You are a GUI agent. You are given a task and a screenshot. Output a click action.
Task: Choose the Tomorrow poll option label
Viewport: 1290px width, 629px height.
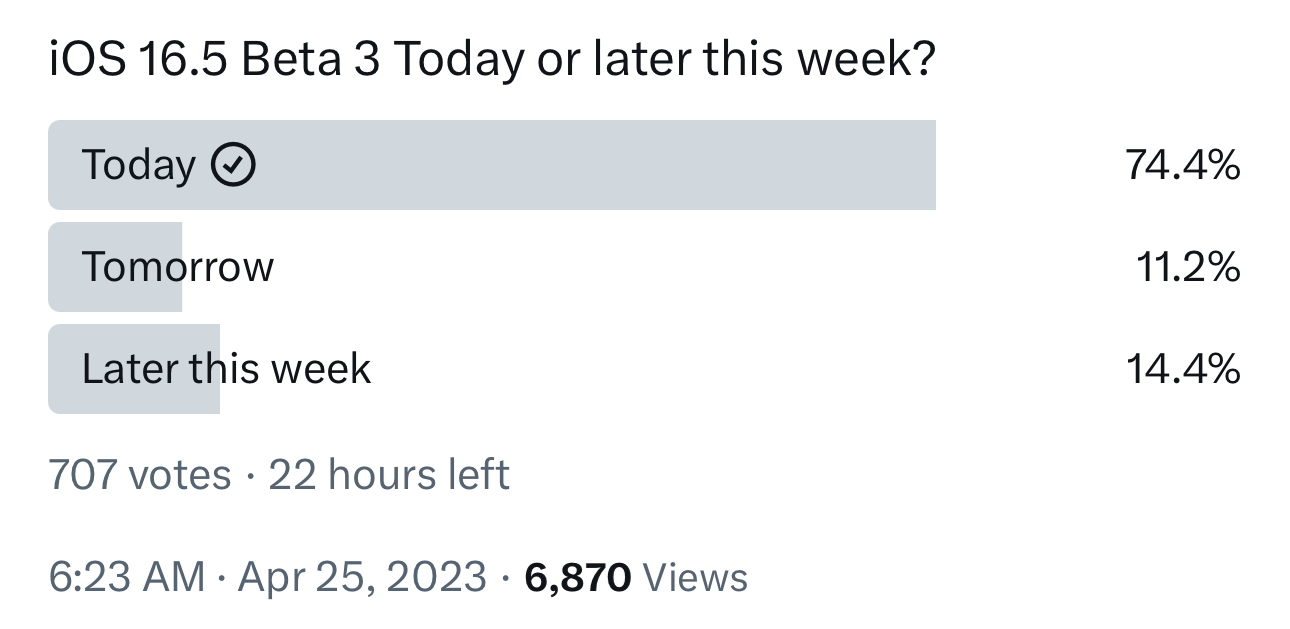(177, 267)
